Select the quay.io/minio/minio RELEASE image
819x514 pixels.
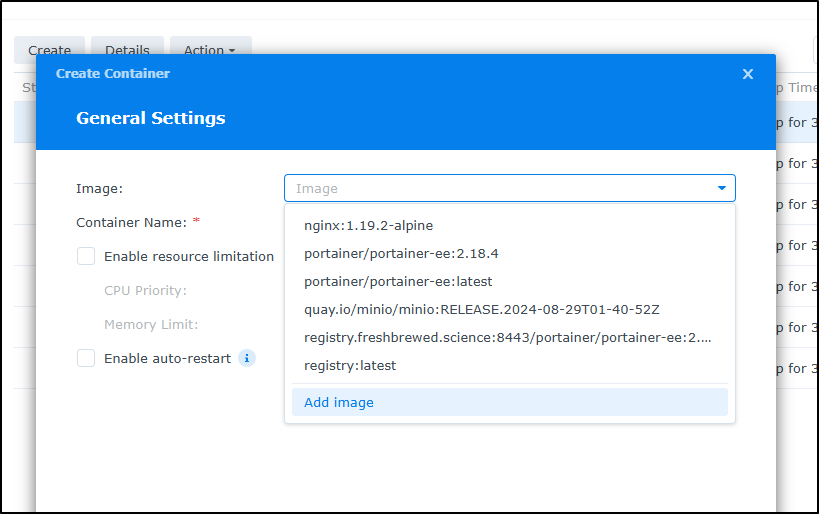point(509,310)
